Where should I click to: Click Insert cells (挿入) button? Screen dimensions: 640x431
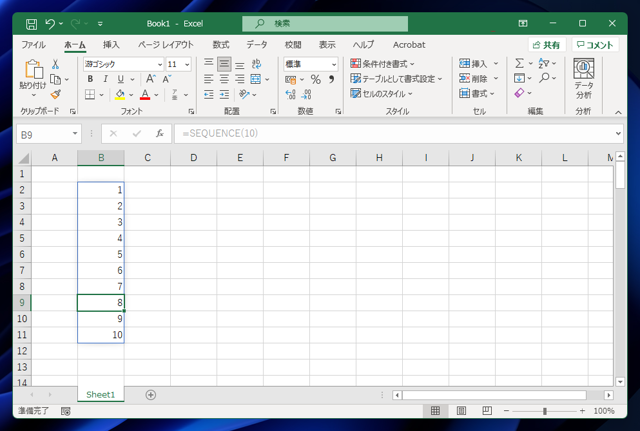[473, 64]
